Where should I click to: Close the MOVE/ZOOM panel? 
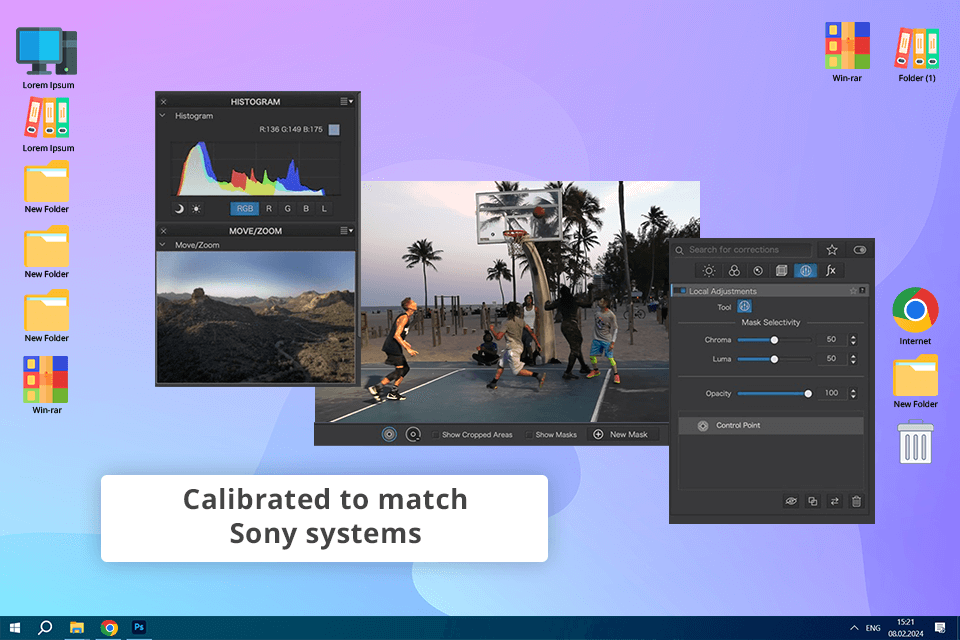[163, 231]
